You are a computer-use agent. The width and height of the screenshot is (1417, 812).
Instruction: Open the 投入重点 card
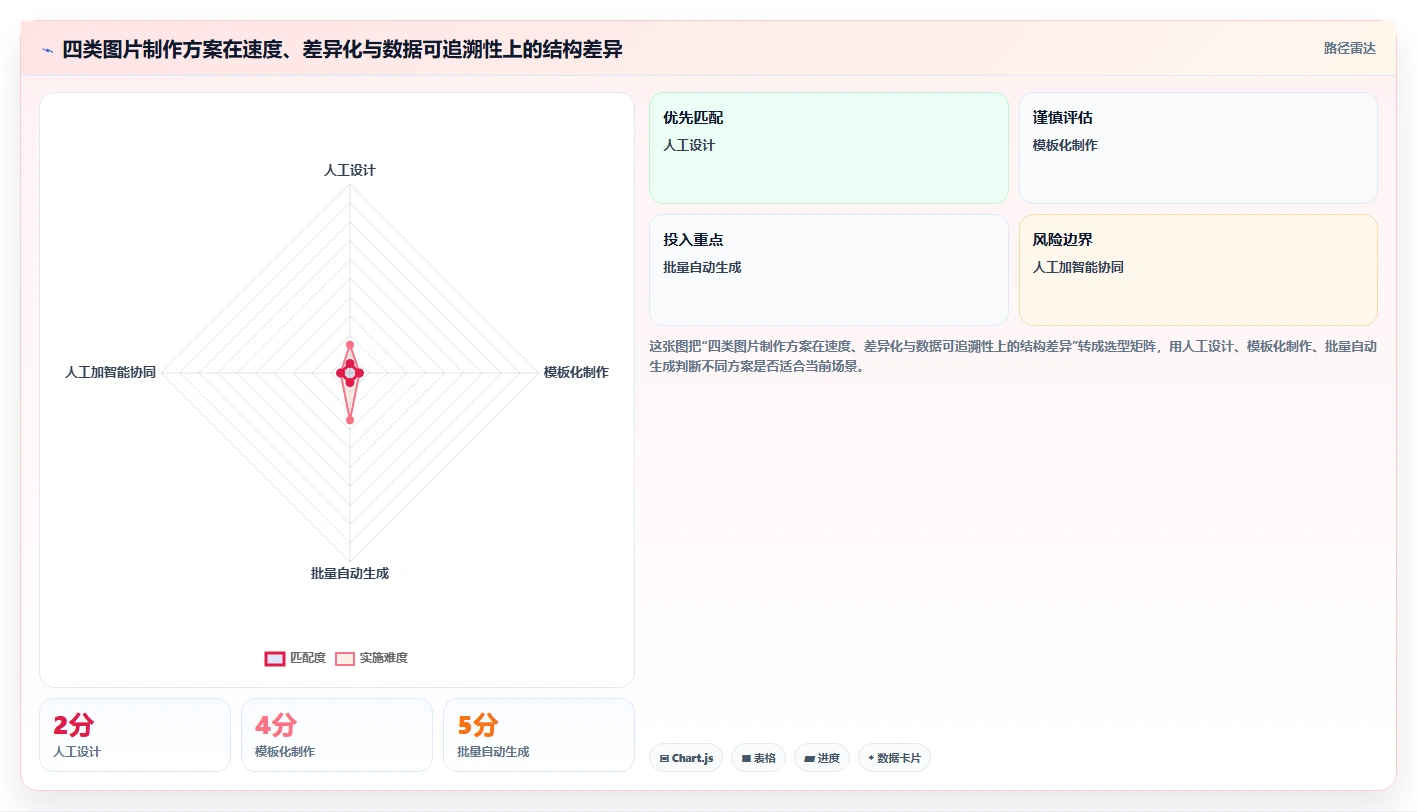click(829, 270)
